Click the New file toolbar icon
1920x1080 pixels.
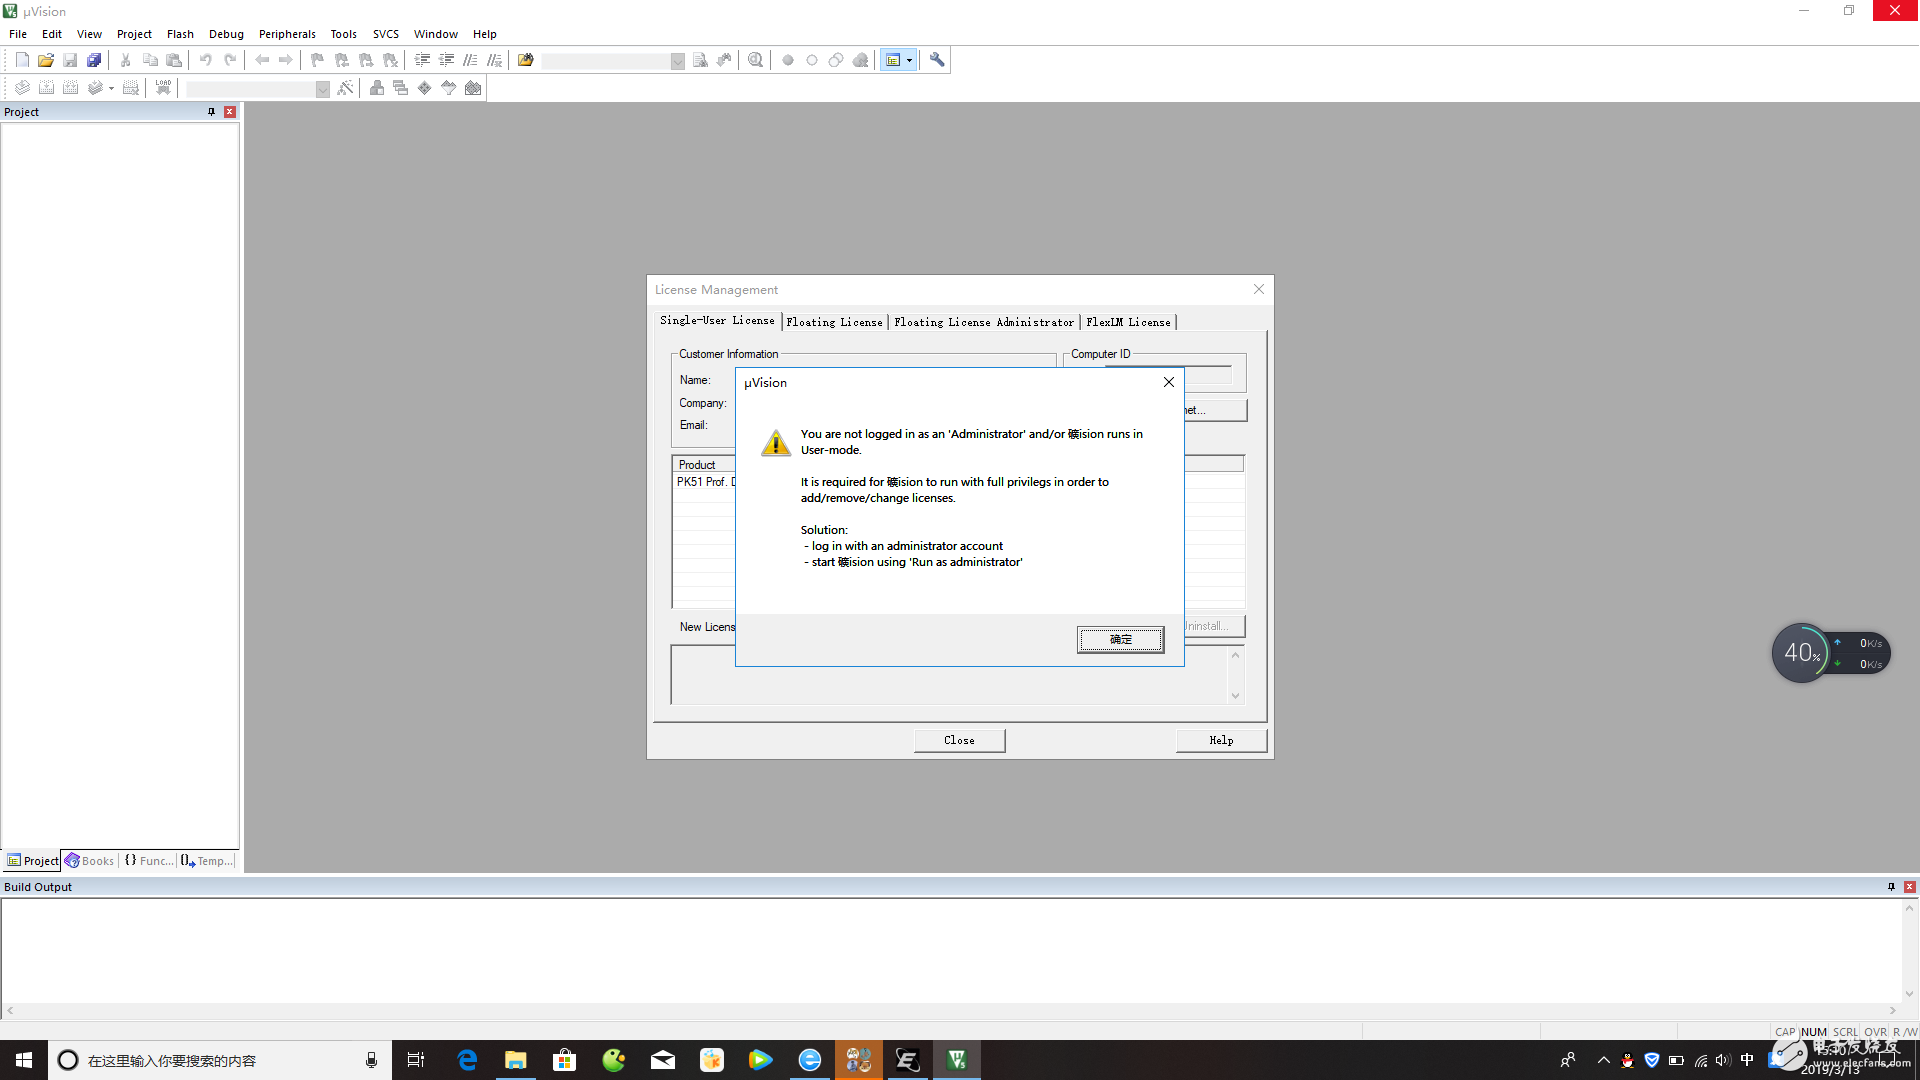22,60
